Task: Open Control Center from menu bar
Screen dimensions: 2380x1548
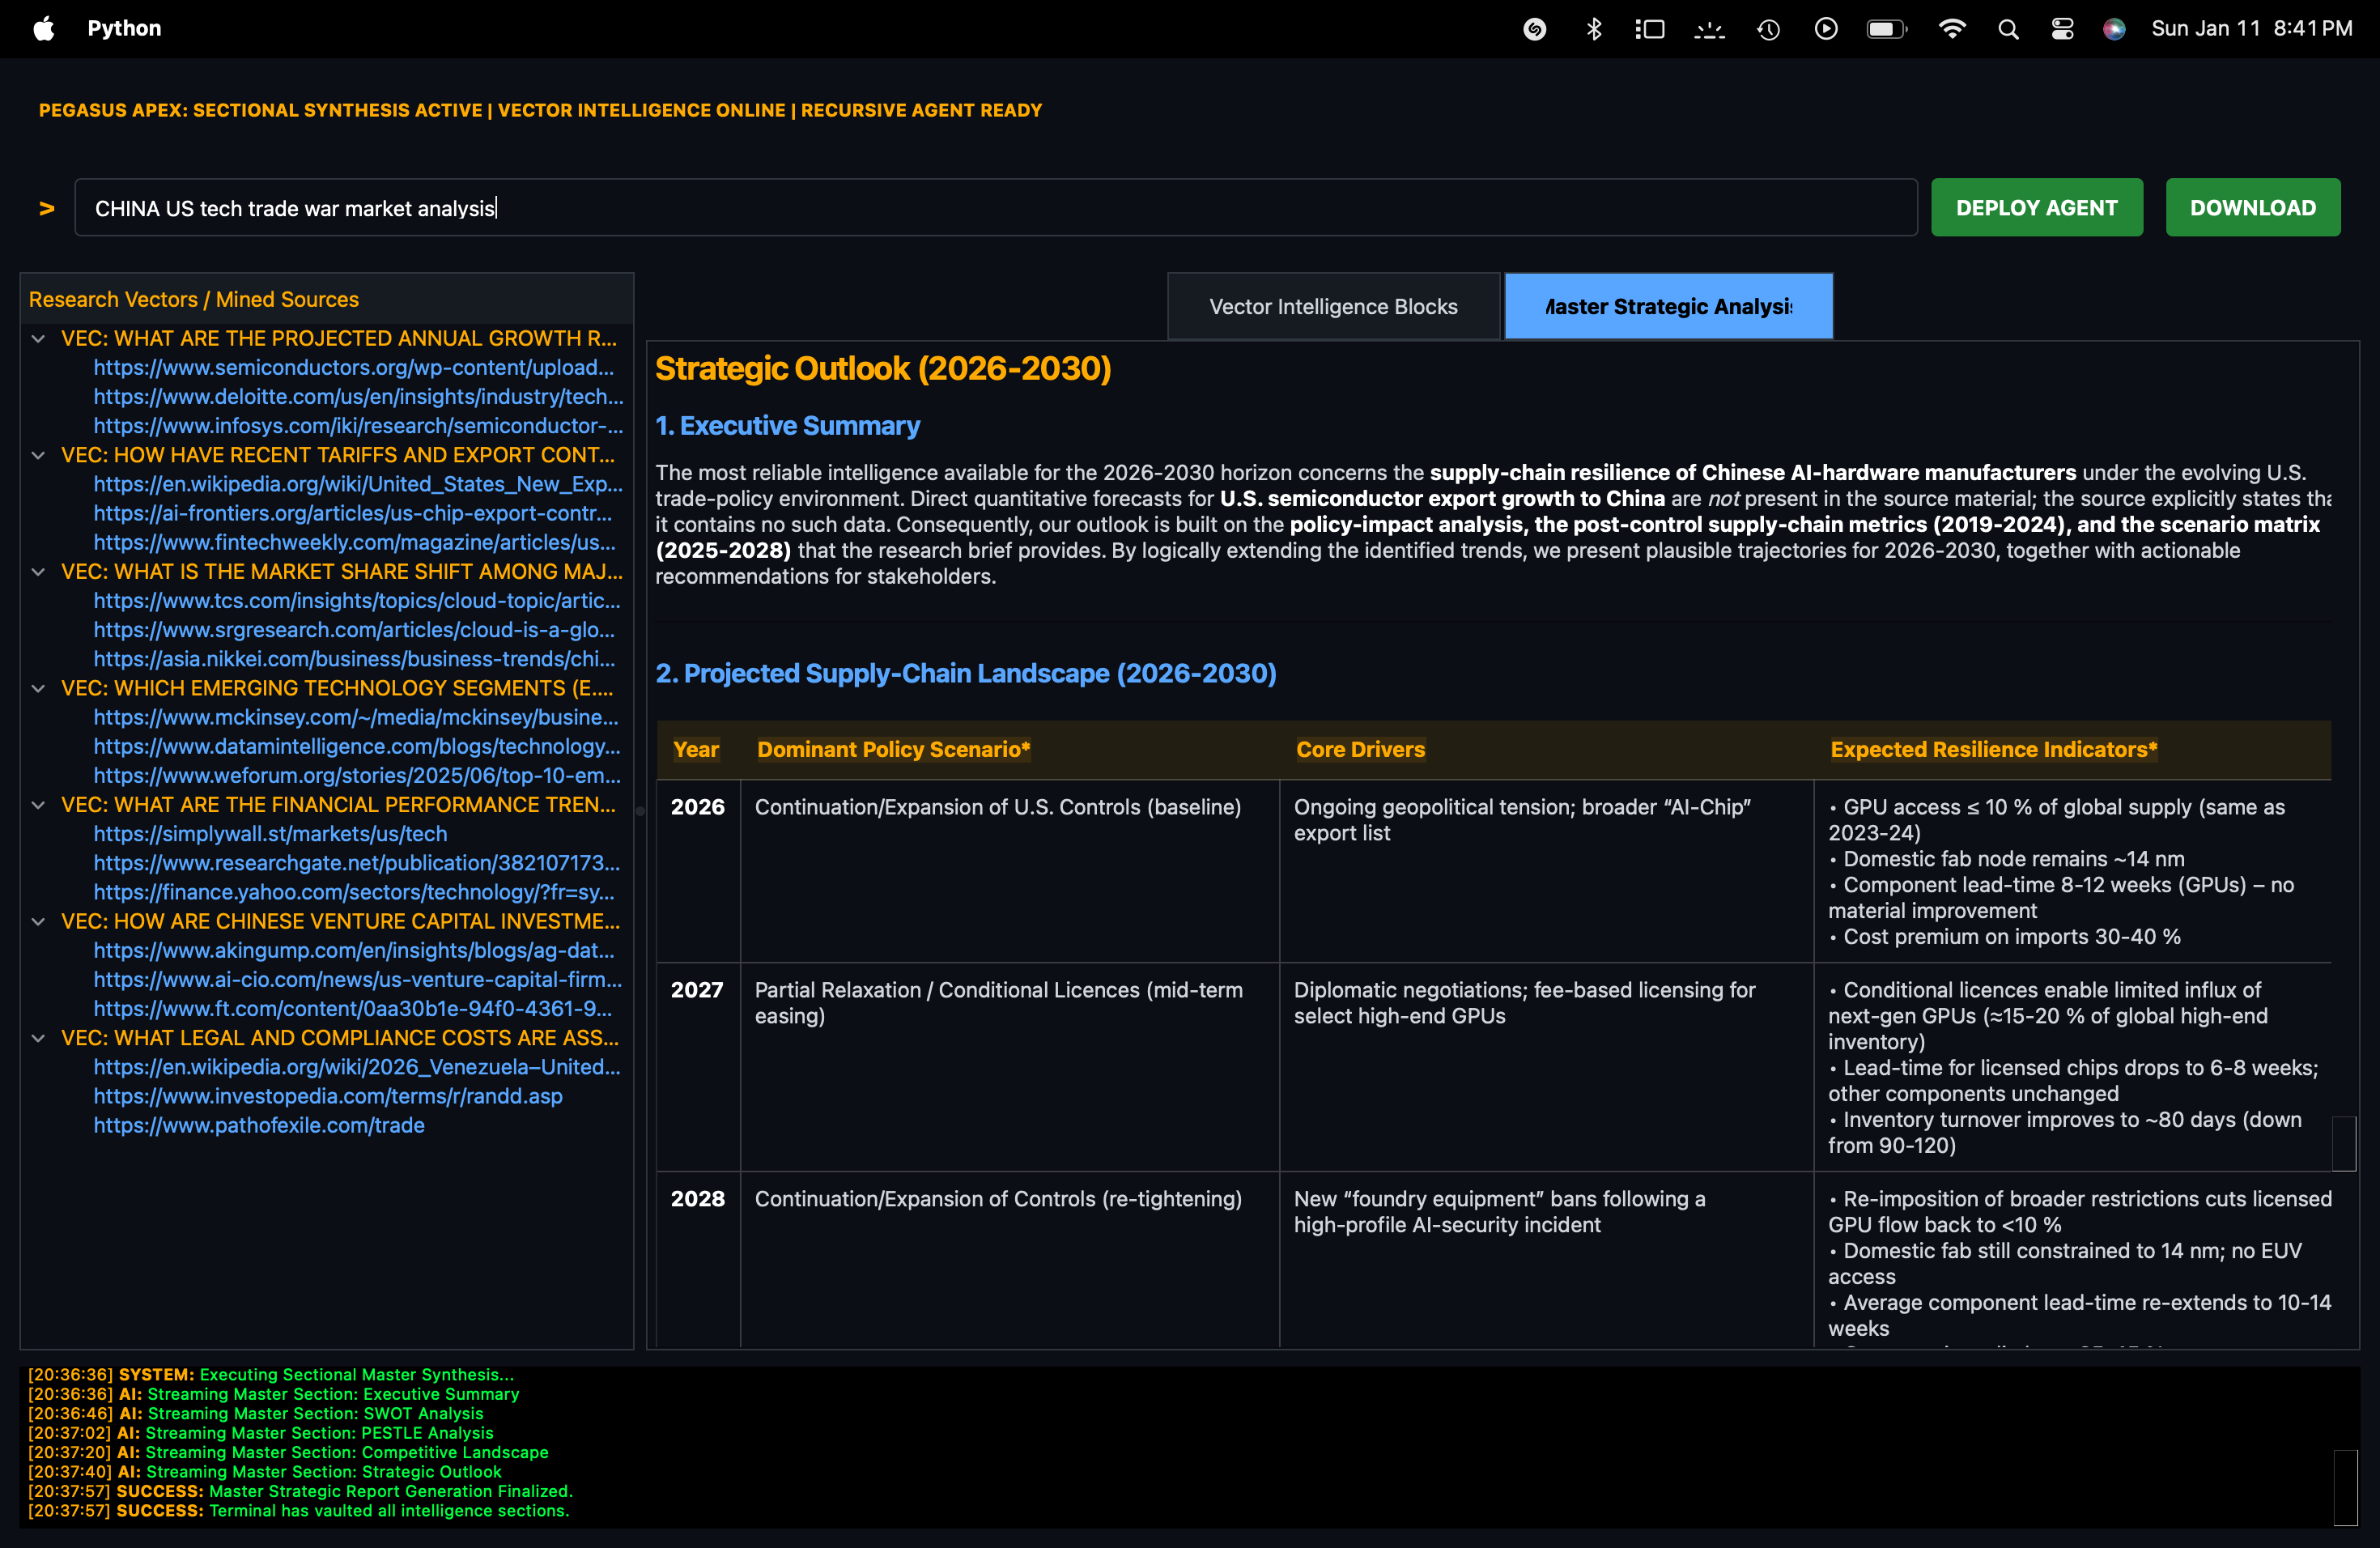Action: tap(2062, 29)
